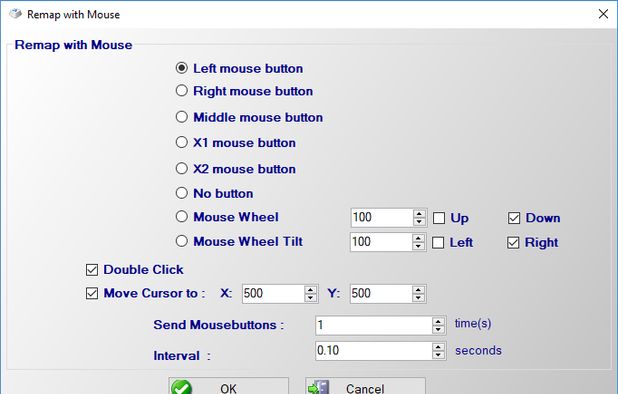
Task: Select the Right mouse button option
Action: pyautogui.click(x=181, y=91)
